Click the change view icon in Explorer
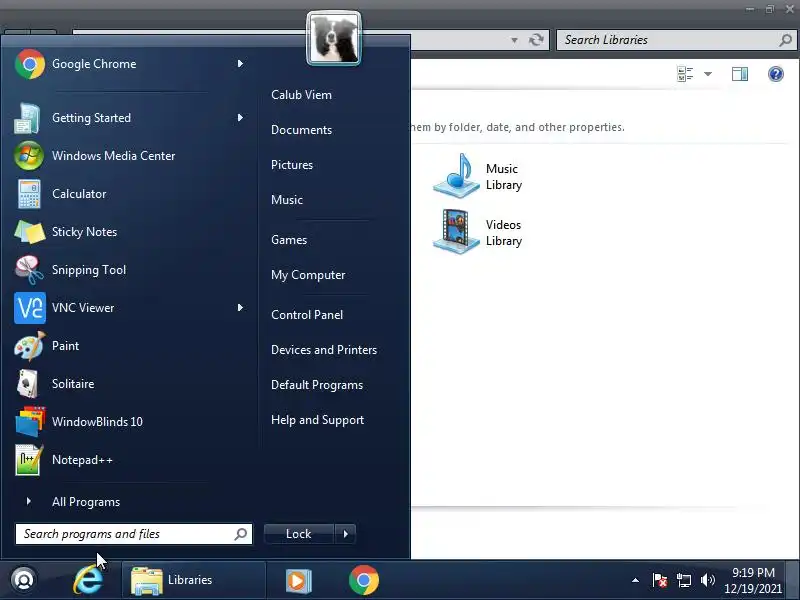The height and width of the screenshot is (600, 800). 685,74
